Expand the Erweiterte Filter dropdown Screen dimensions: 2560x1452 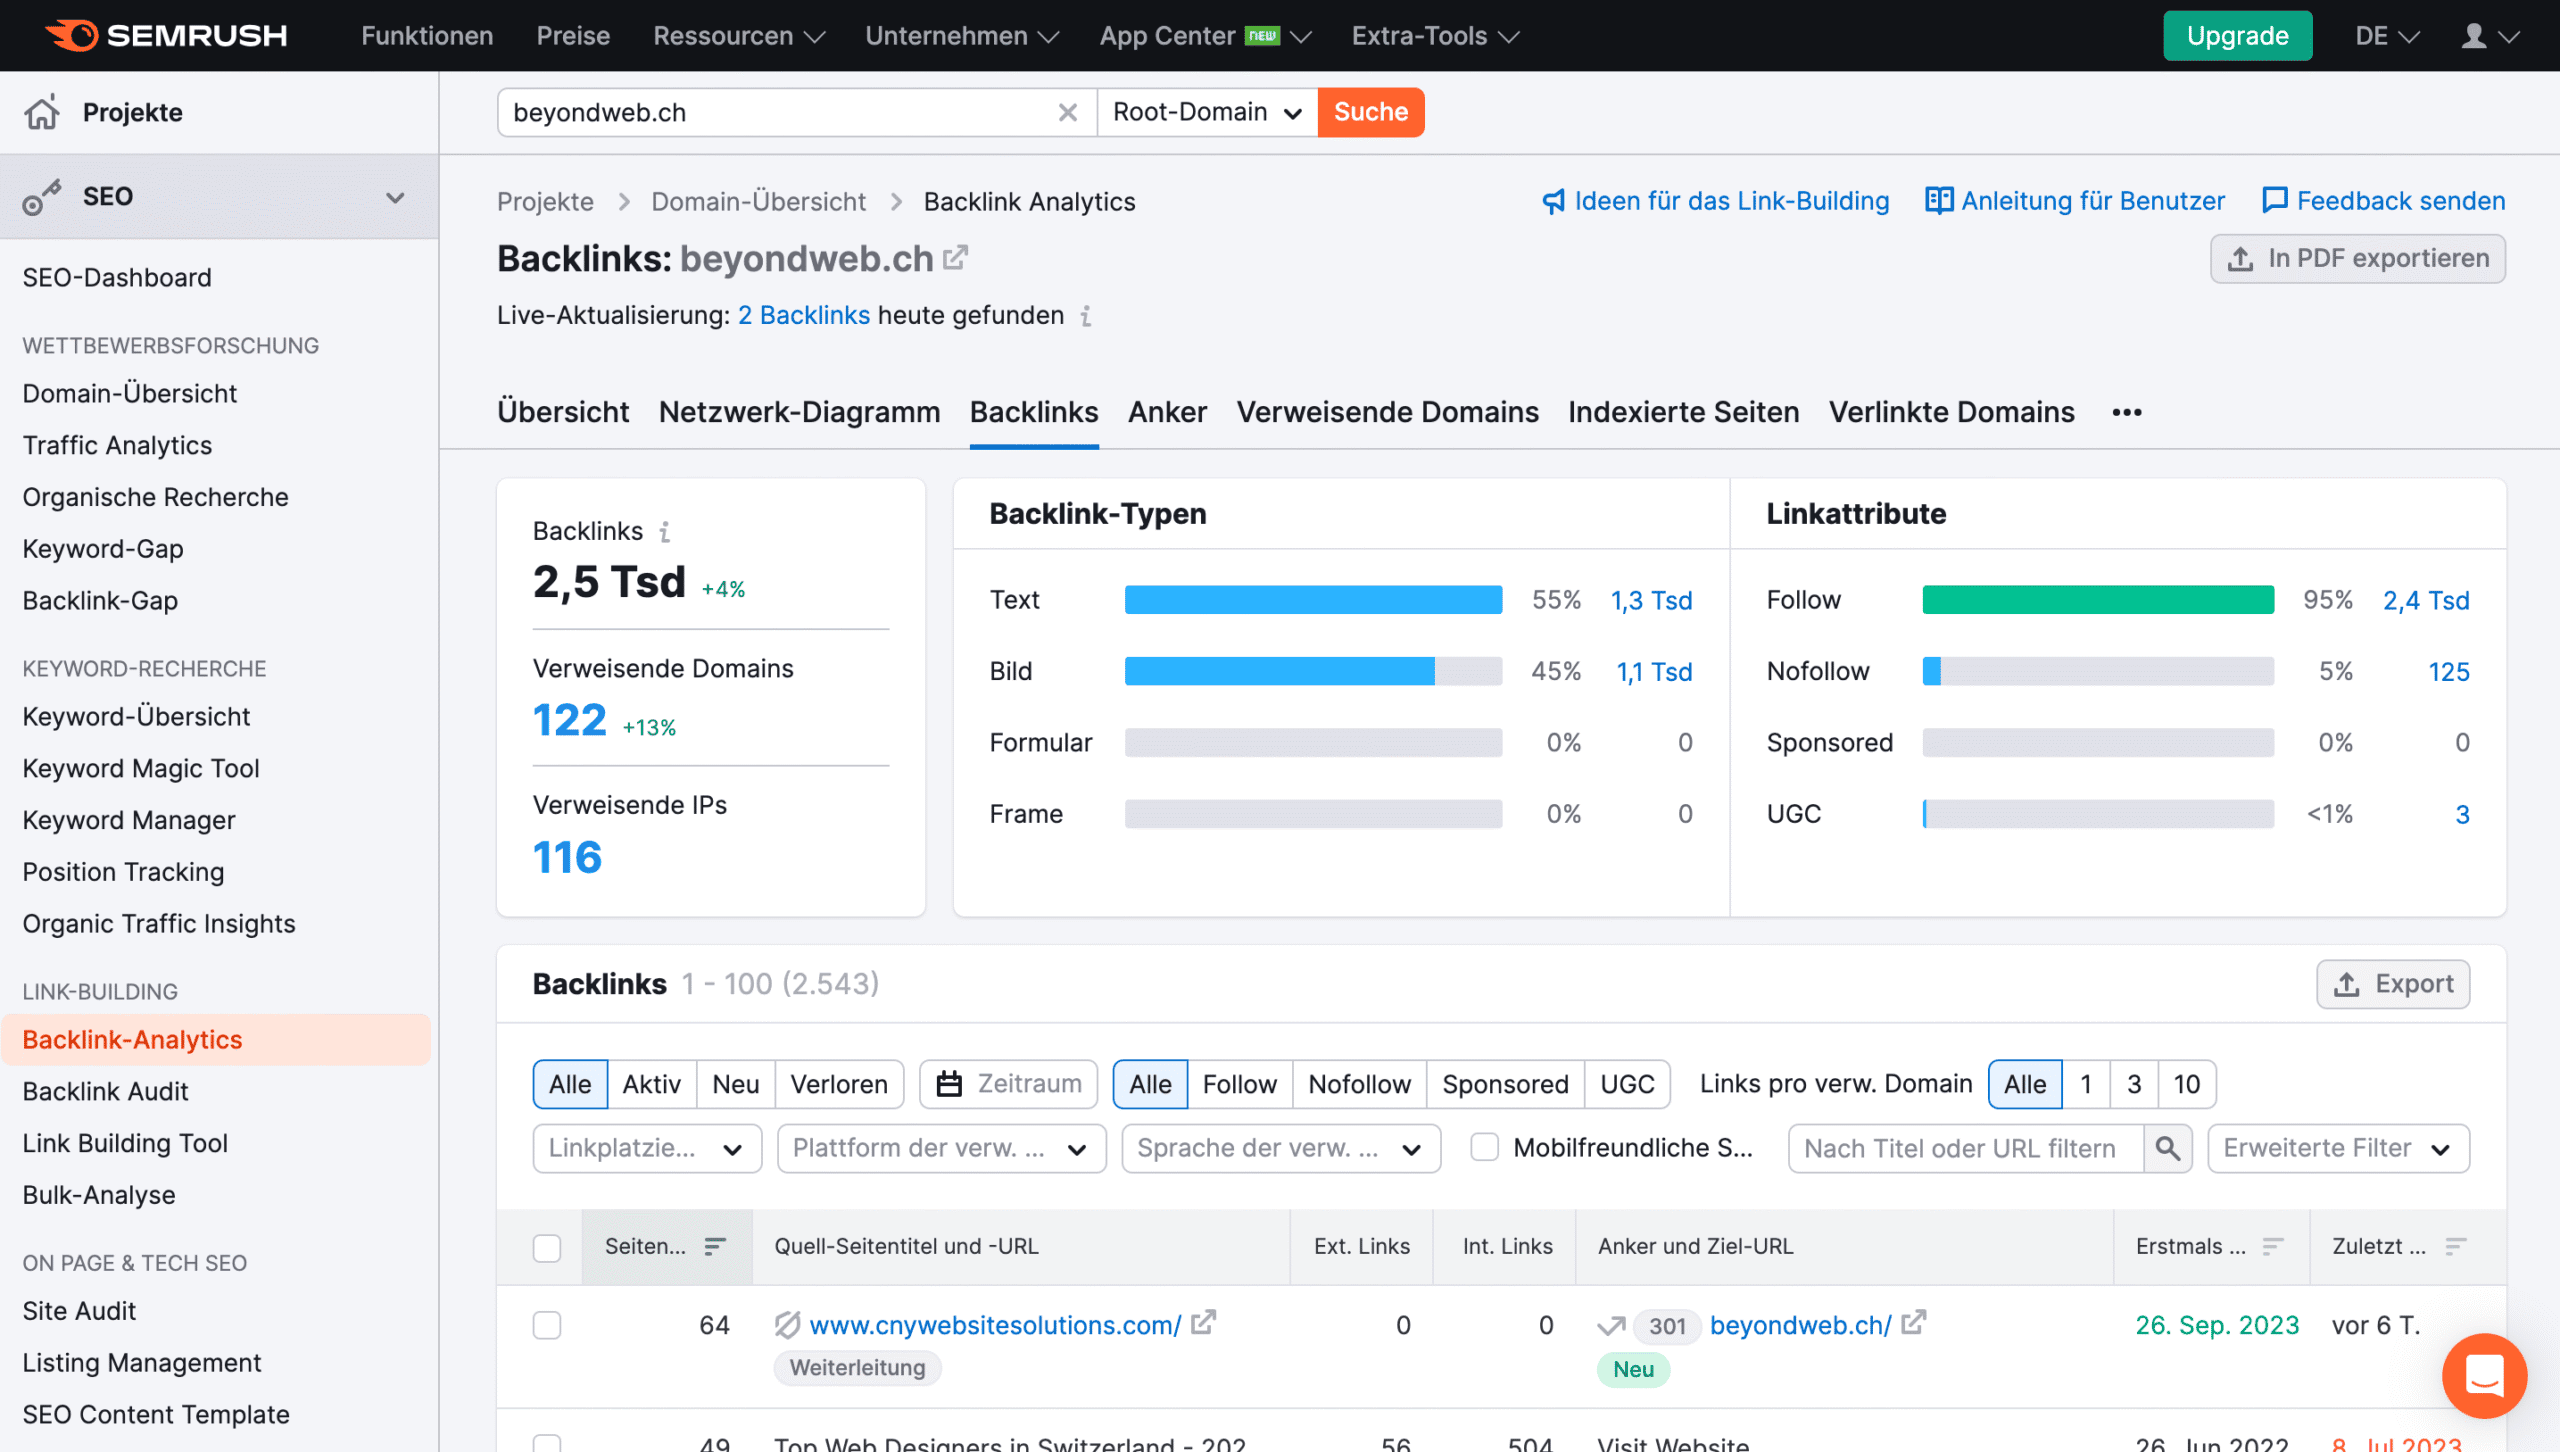point(2338,1148)
